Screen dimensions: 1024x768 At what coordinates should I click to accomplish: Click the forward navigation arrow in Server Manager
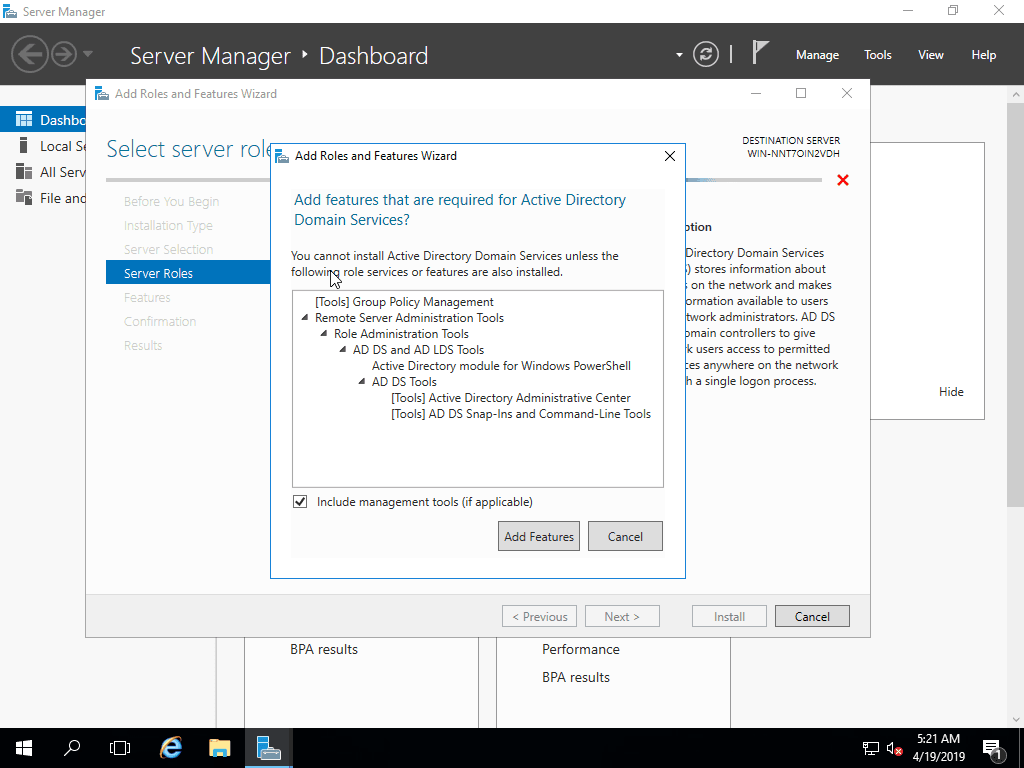point(64,54)
